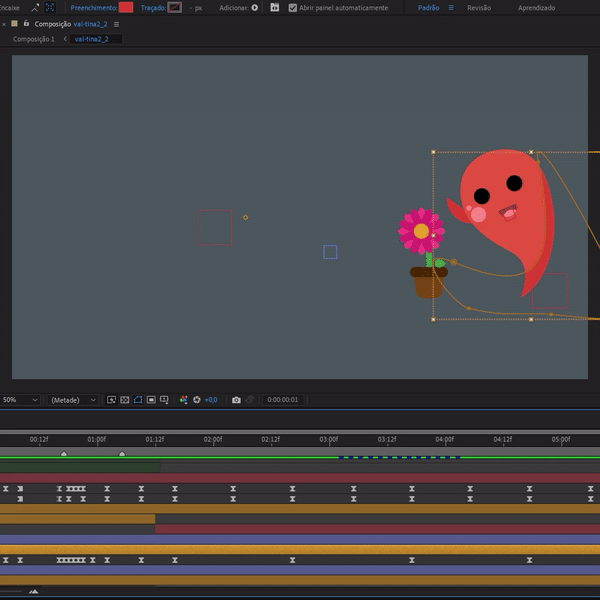Open the show channel color management icon
Screen dimensions: 600x600
tap(184, 399)
